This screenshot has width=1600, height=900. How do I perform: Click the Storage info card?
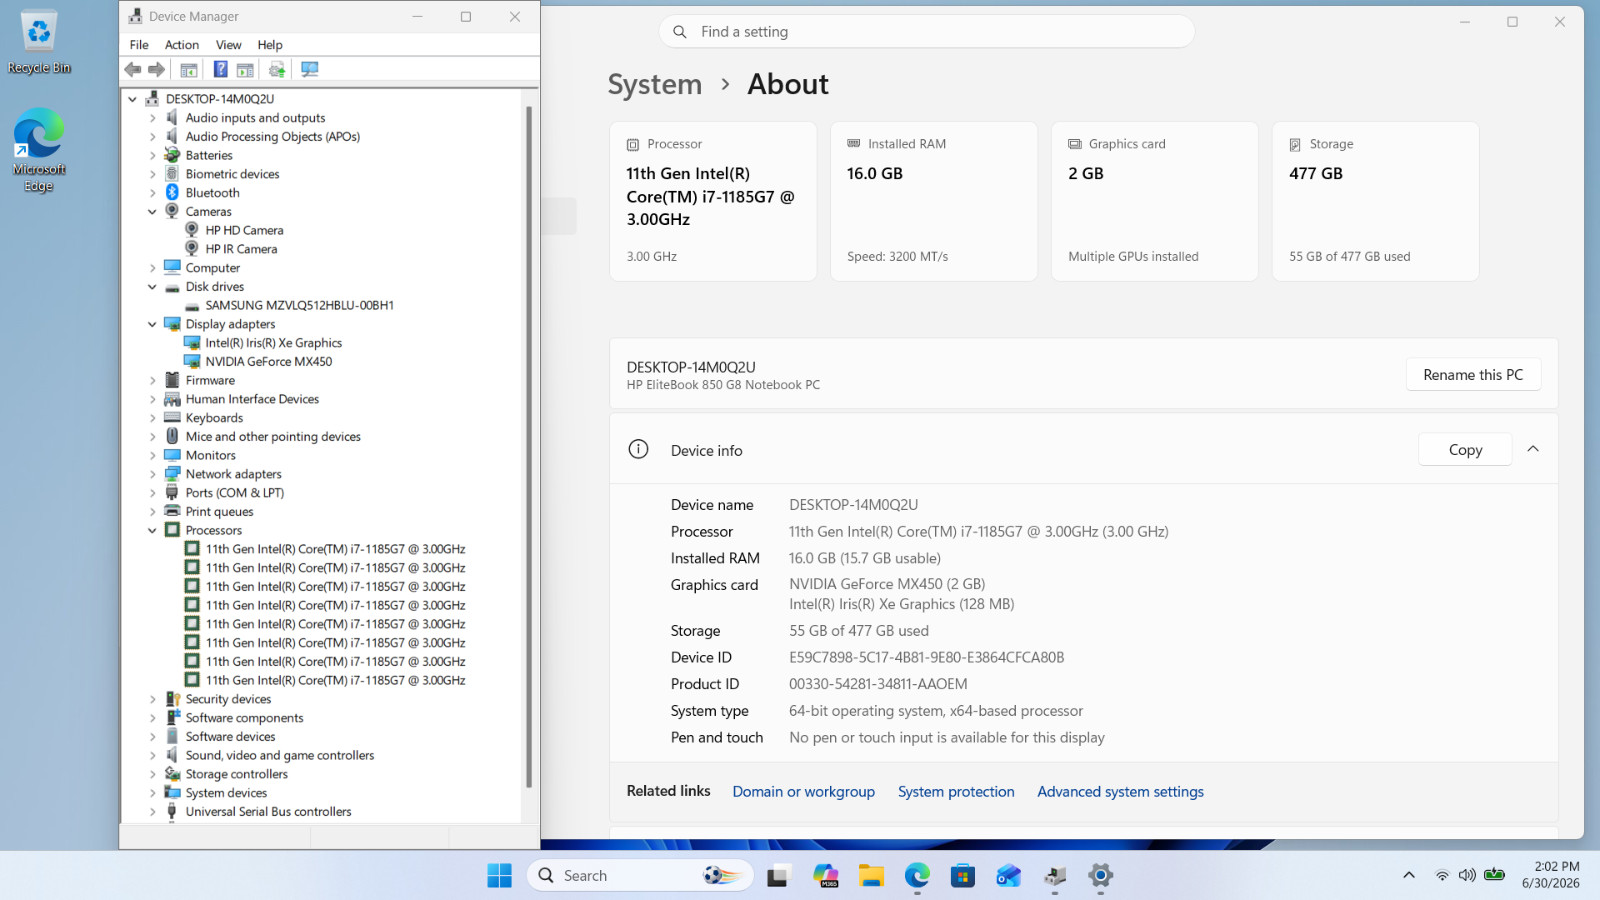point(1376,202)
